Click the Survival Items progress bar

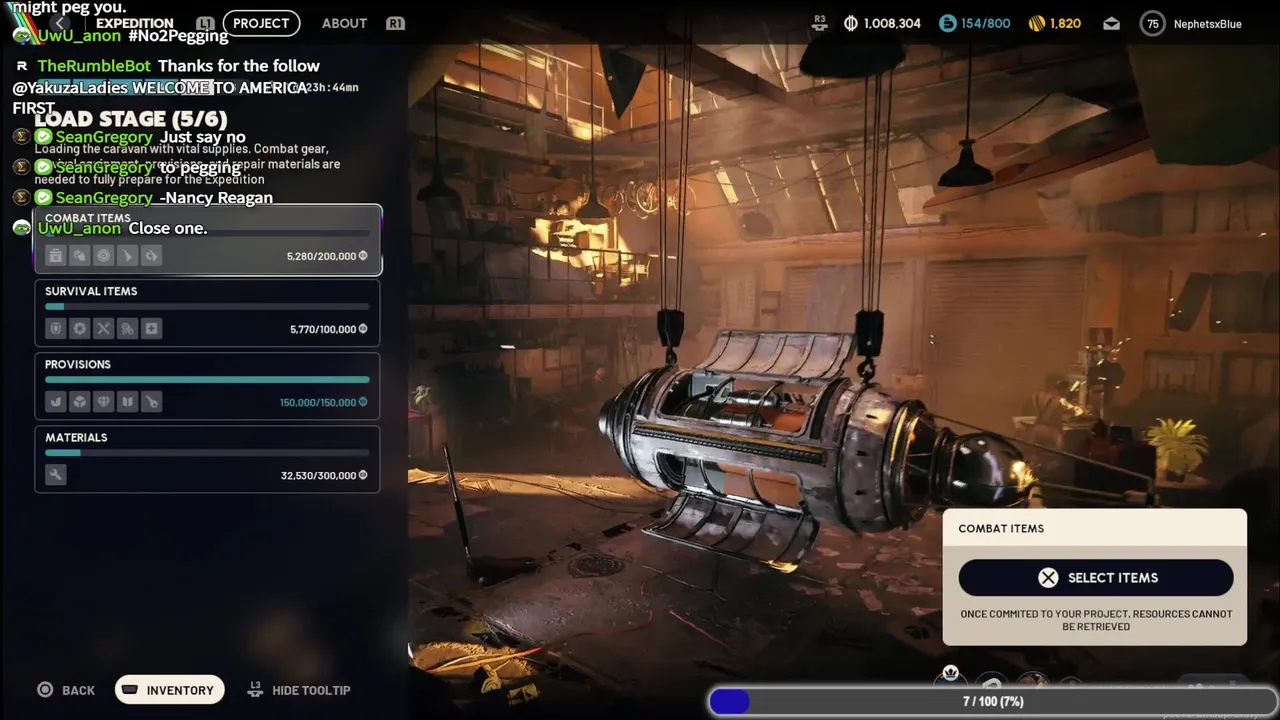point(207,307)
